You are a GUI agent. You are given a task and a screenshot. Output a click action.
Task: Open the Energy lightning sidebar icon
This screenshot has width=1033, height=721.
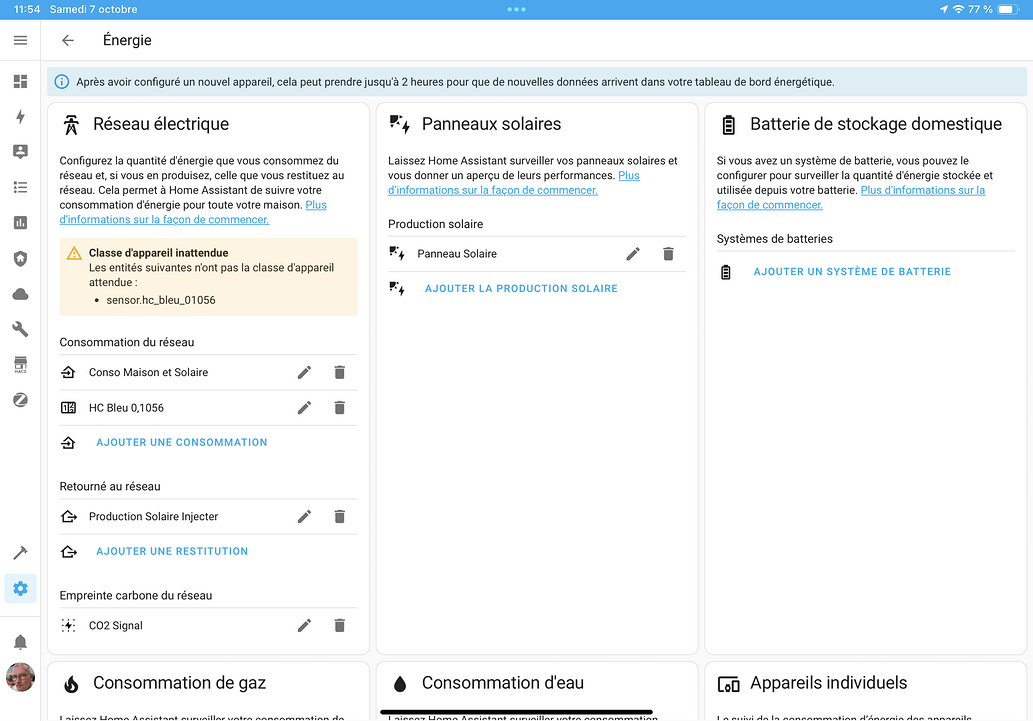pos(20,117)
